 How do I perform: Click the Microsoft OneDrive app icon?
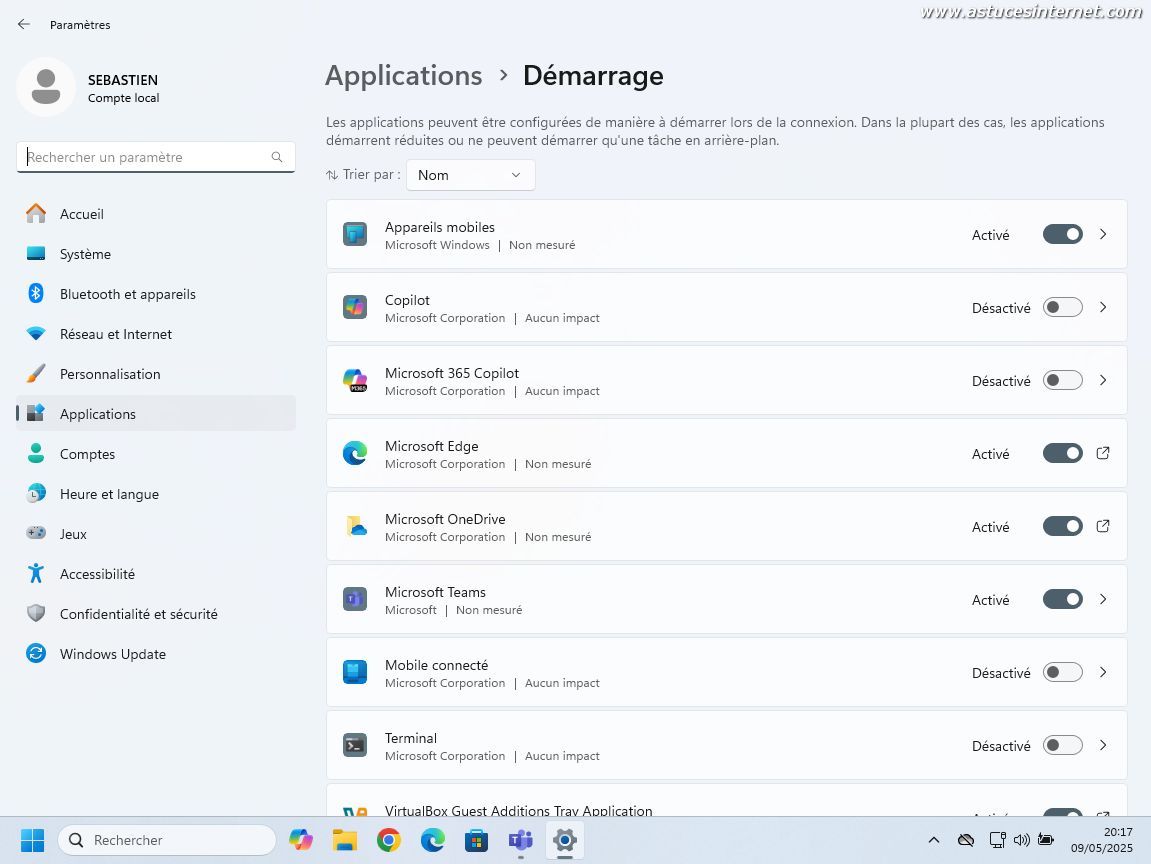355,526
